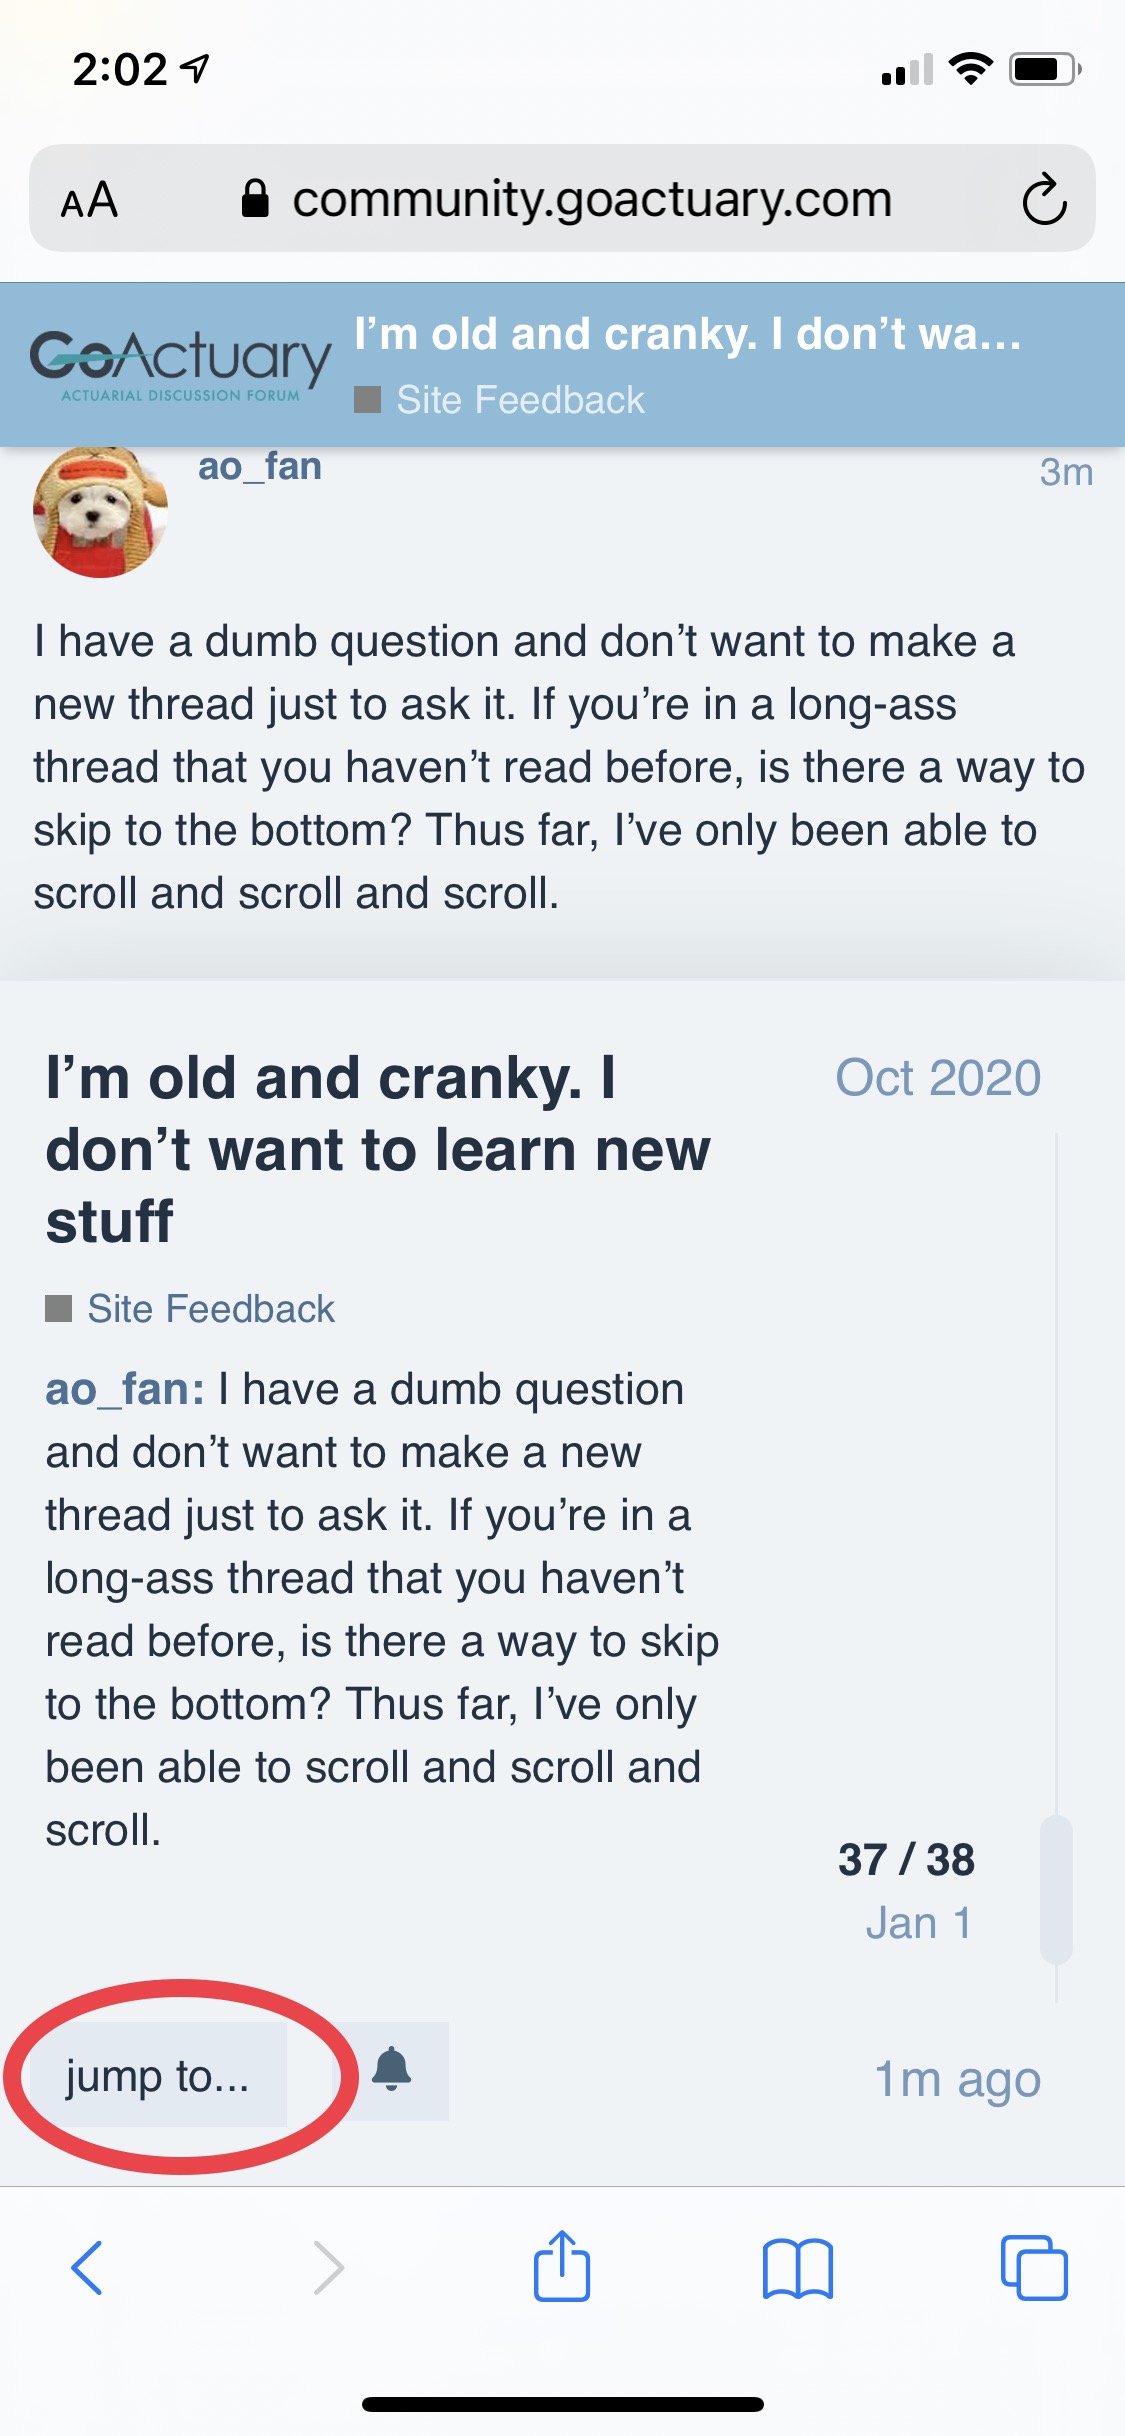Tap the Safari reload page icon
The width and height of the screenshot is (1125, 2436).
point(1044,199)
